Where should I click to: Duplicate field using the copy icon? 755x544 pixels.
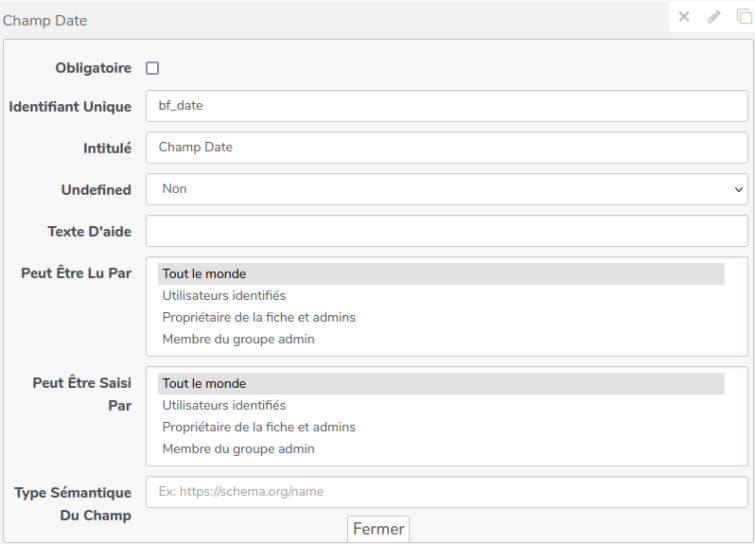pos(744,17)
